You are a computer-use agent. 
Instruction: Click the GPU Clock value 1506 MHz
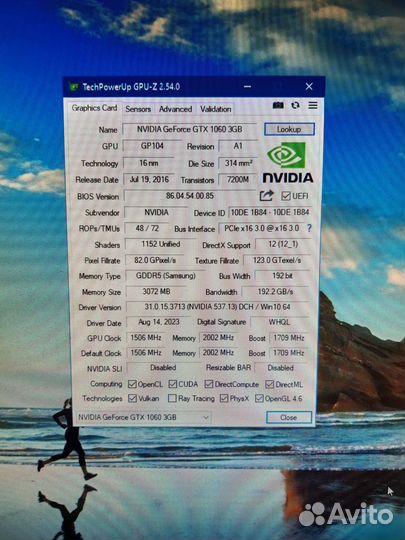(x=146, y=338)
